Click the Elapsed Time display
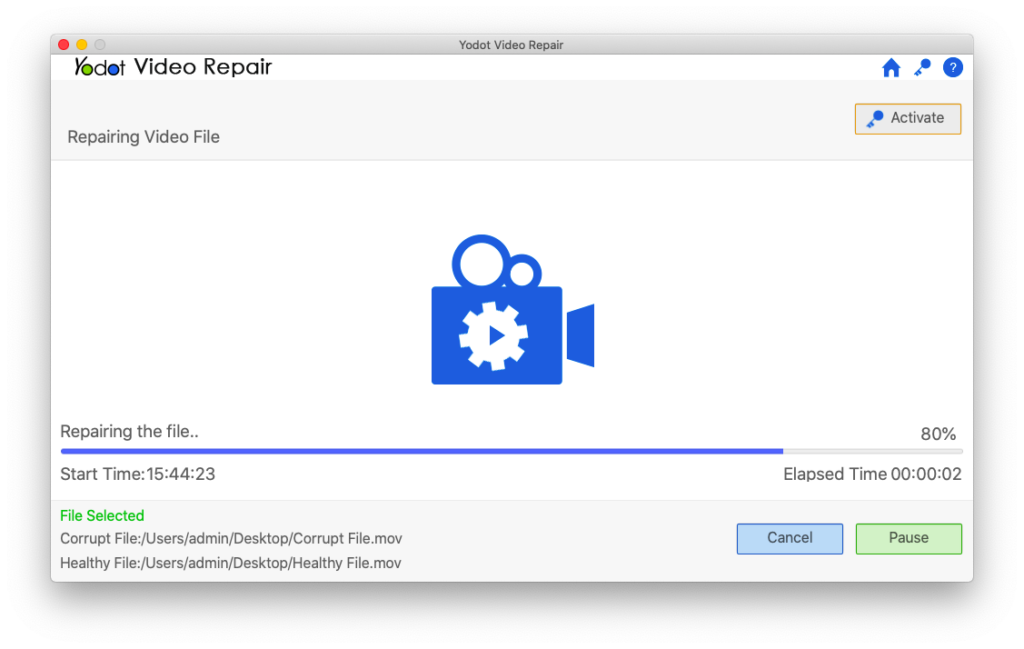Image resolution: width=1024 pixels, height=649 pixels. pyautogui.click(x=871, y=474)
